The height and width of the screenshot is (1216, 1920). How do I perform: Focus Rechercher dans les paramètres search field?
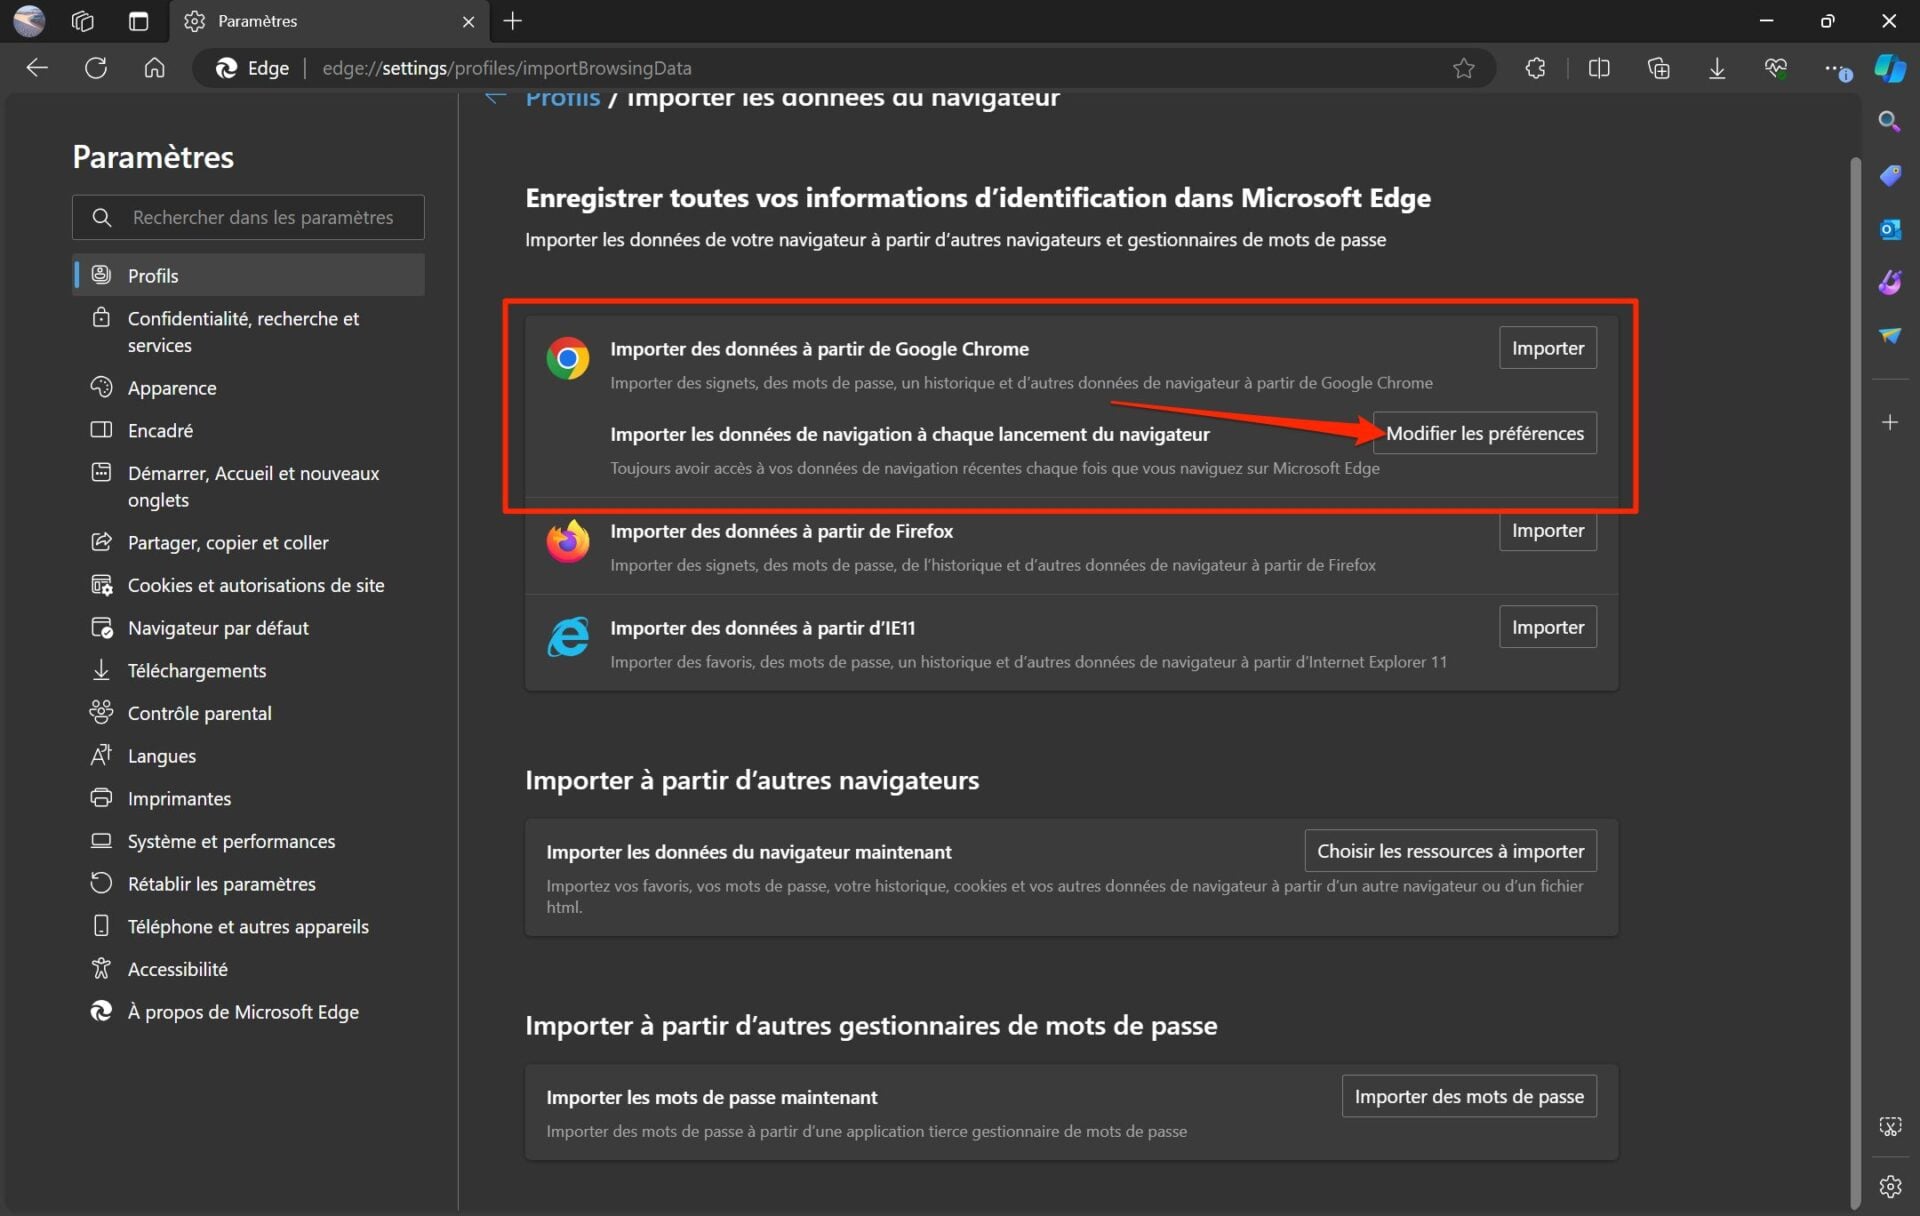(262, 217)
